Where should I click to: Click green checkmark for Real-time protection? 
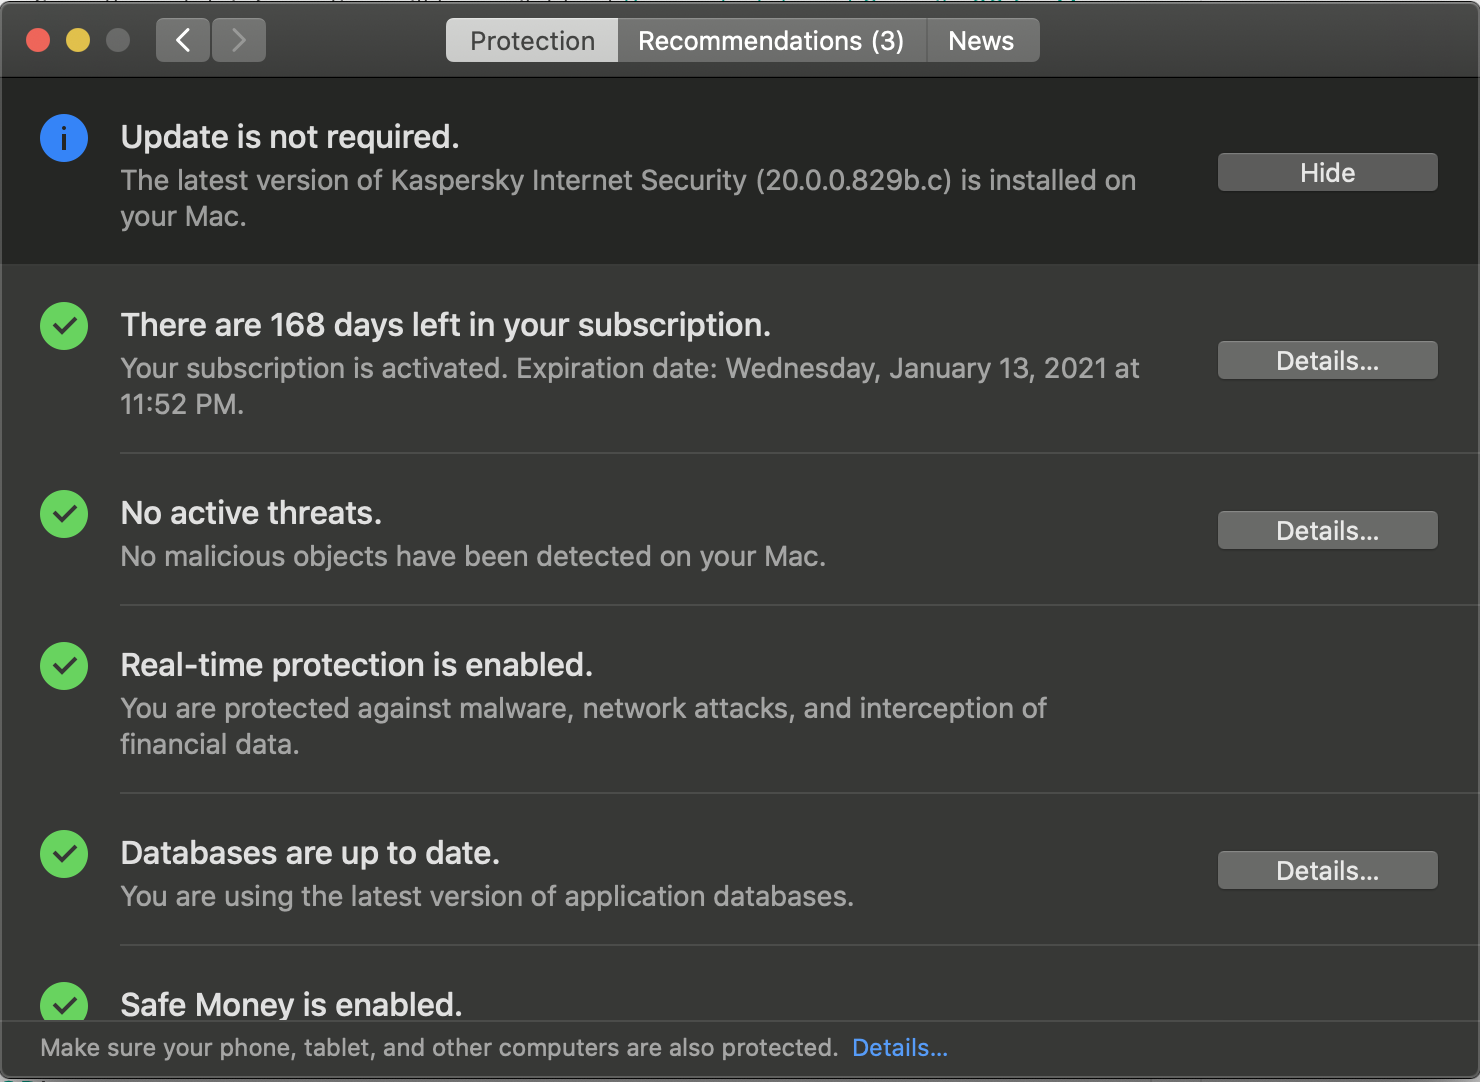pos(64,666)
